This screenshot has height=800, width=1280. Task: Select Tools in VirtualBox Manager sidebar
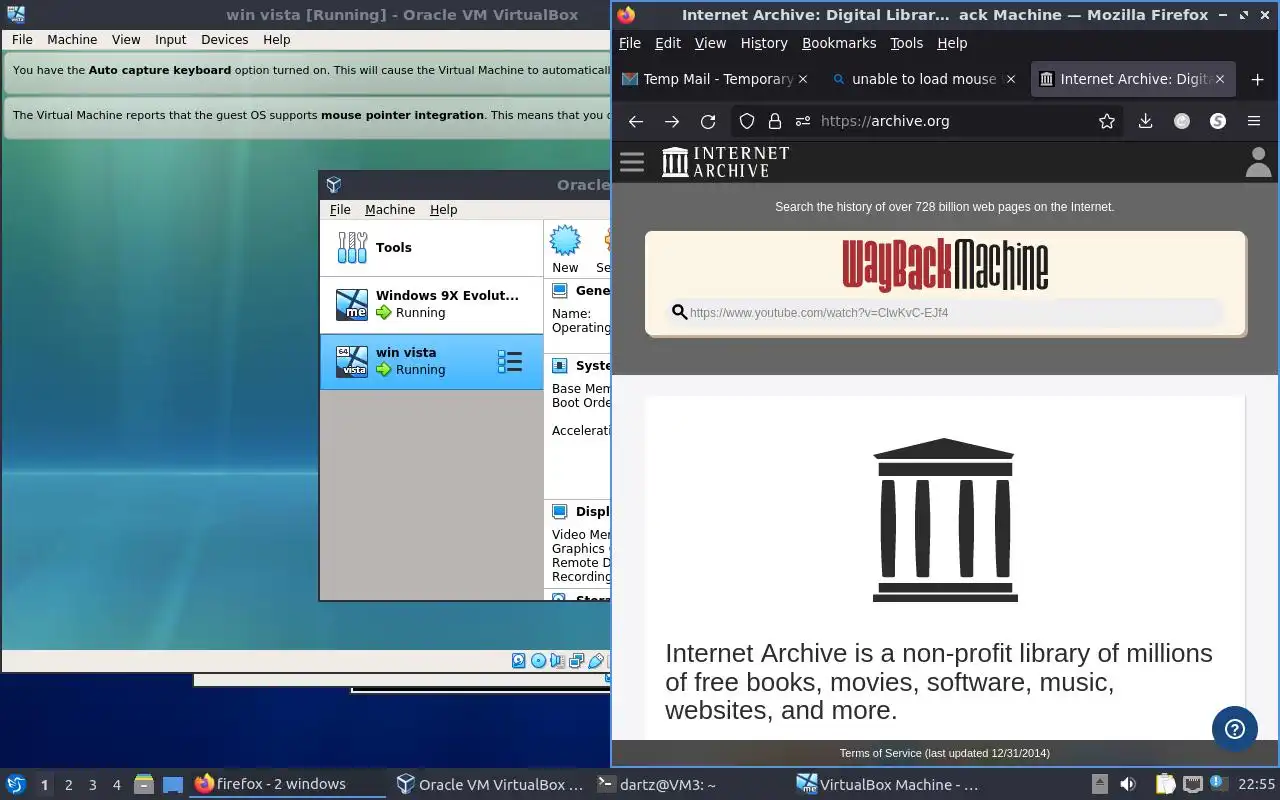pyautogui.click(x=432, y=247)
